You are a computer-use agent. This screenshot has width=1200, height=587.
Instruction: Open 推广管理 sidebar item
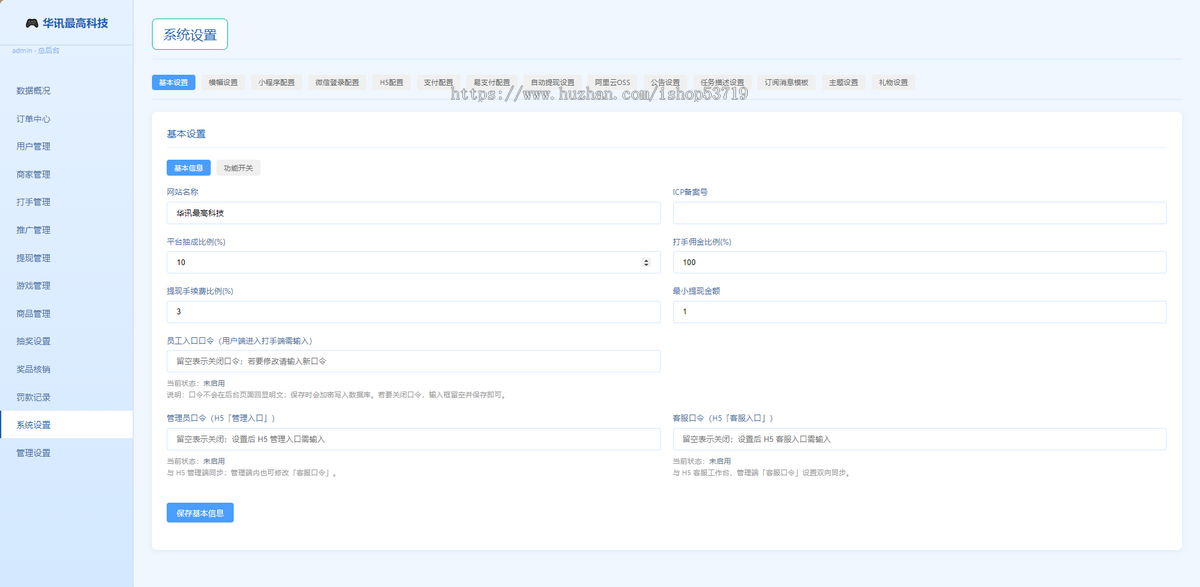[x=66, y=230]
